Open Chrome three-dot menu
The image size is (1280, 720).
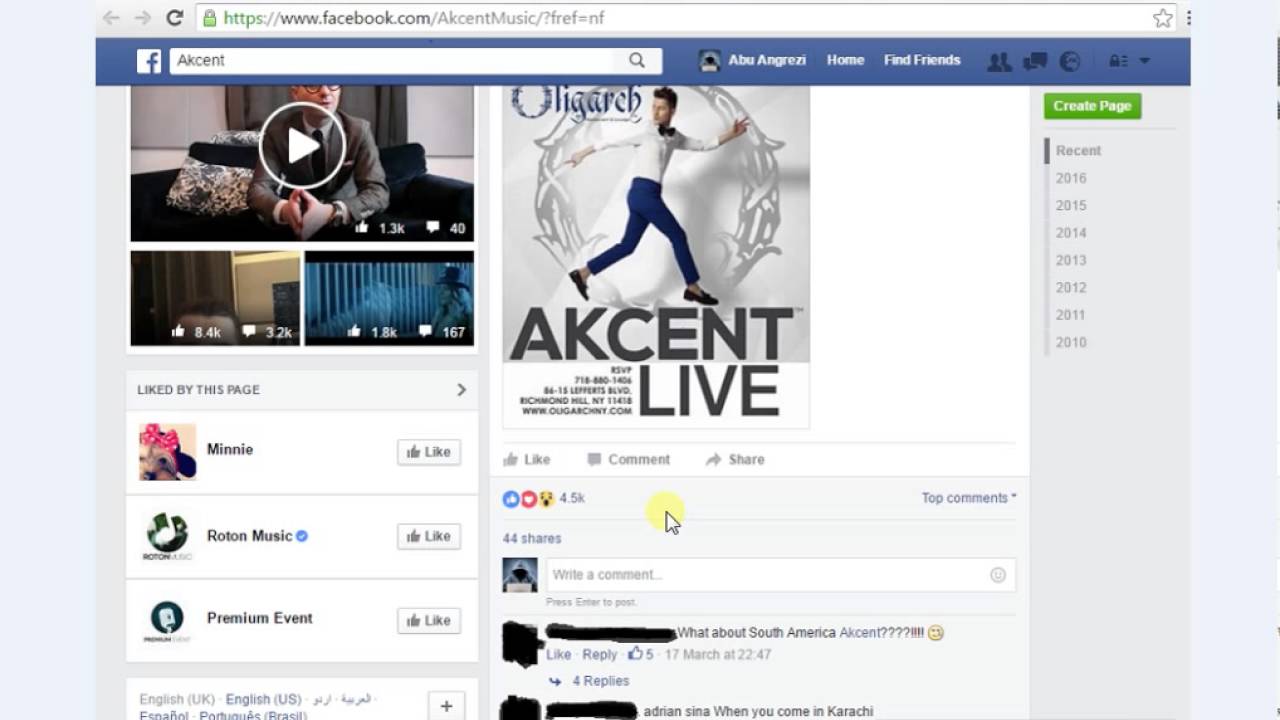[1188, 18]
